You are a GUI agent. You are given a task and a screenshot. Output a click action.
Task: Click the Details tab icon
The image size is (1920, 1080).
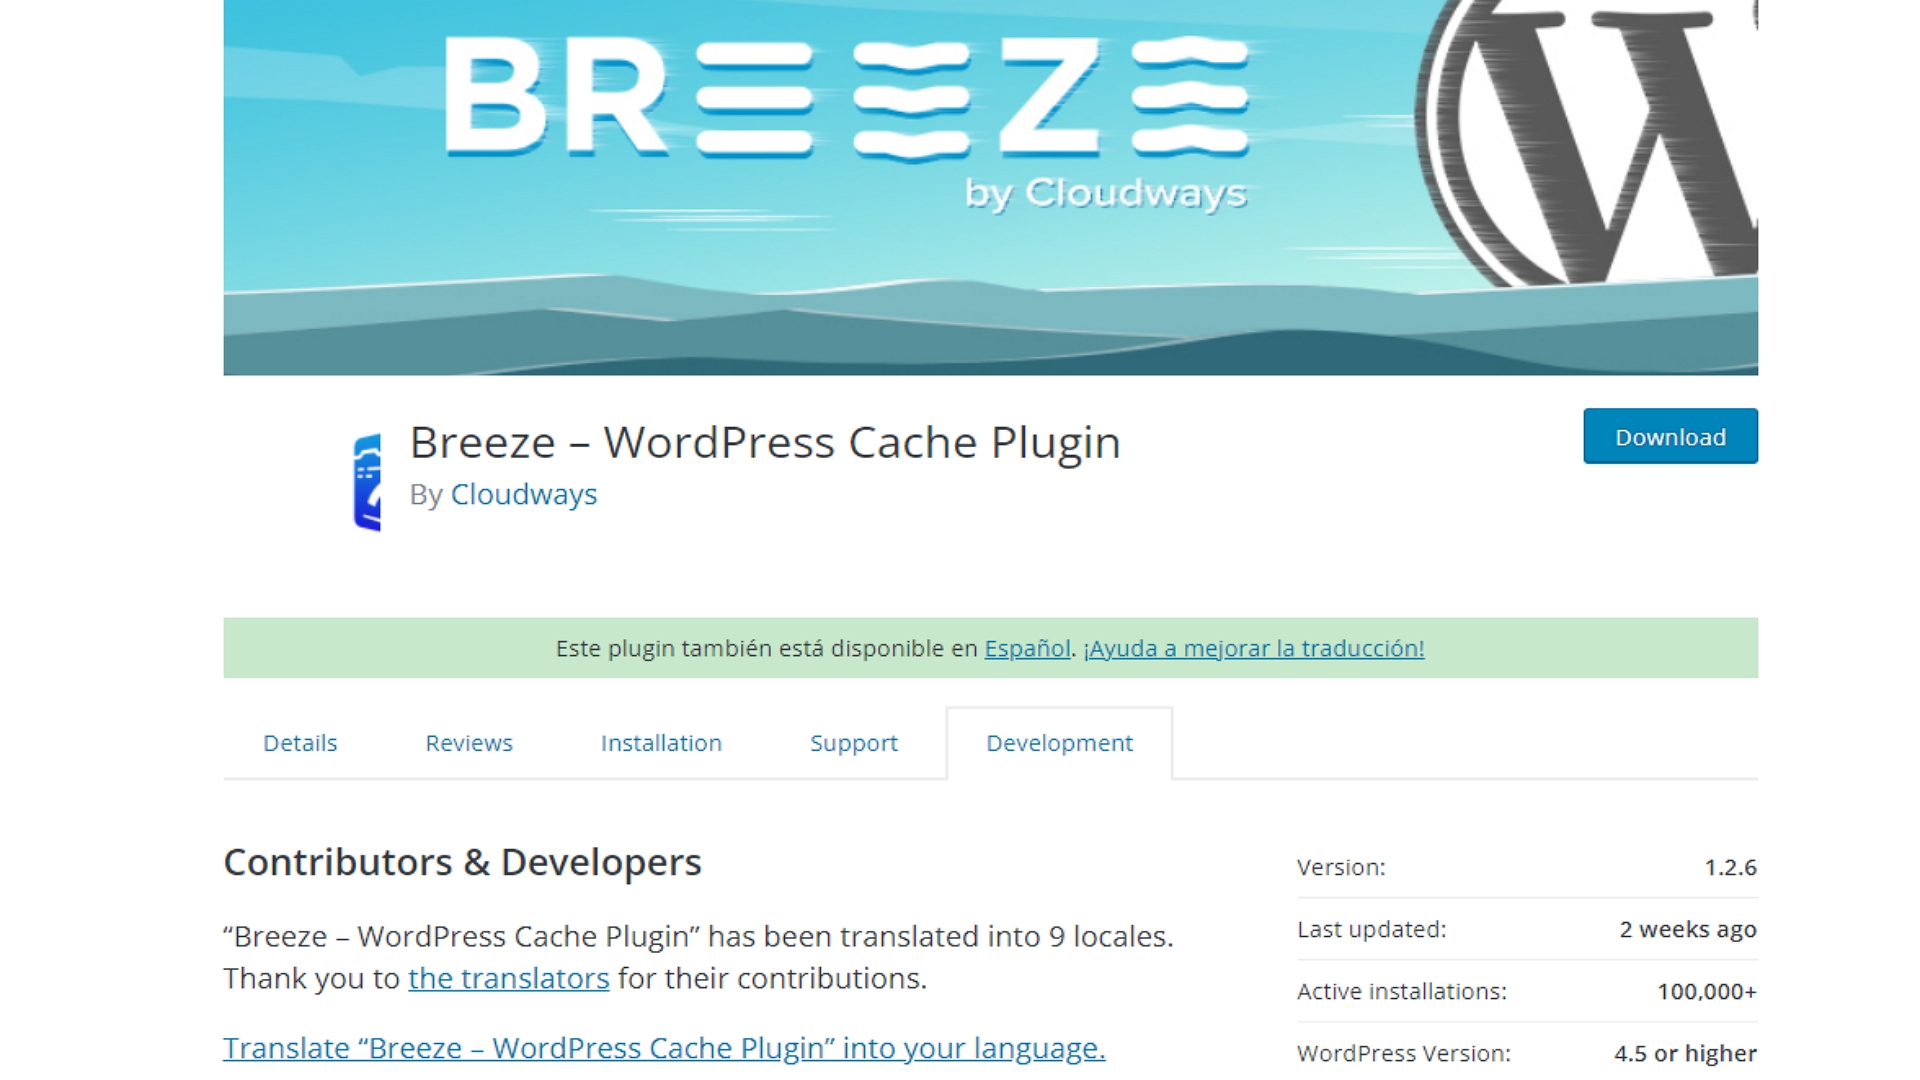point(299,741)
